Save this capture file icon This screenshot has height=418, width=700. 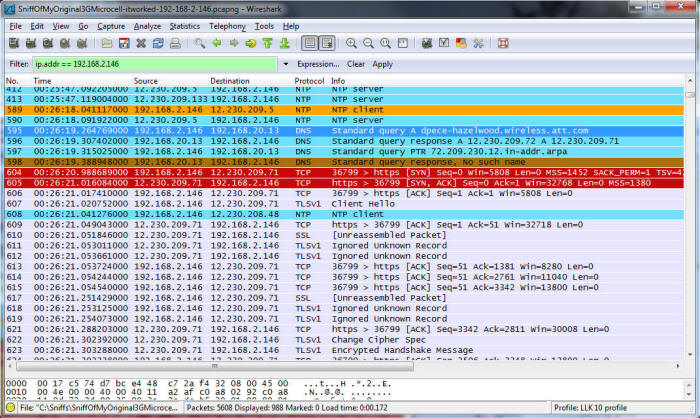coord(124,43)
